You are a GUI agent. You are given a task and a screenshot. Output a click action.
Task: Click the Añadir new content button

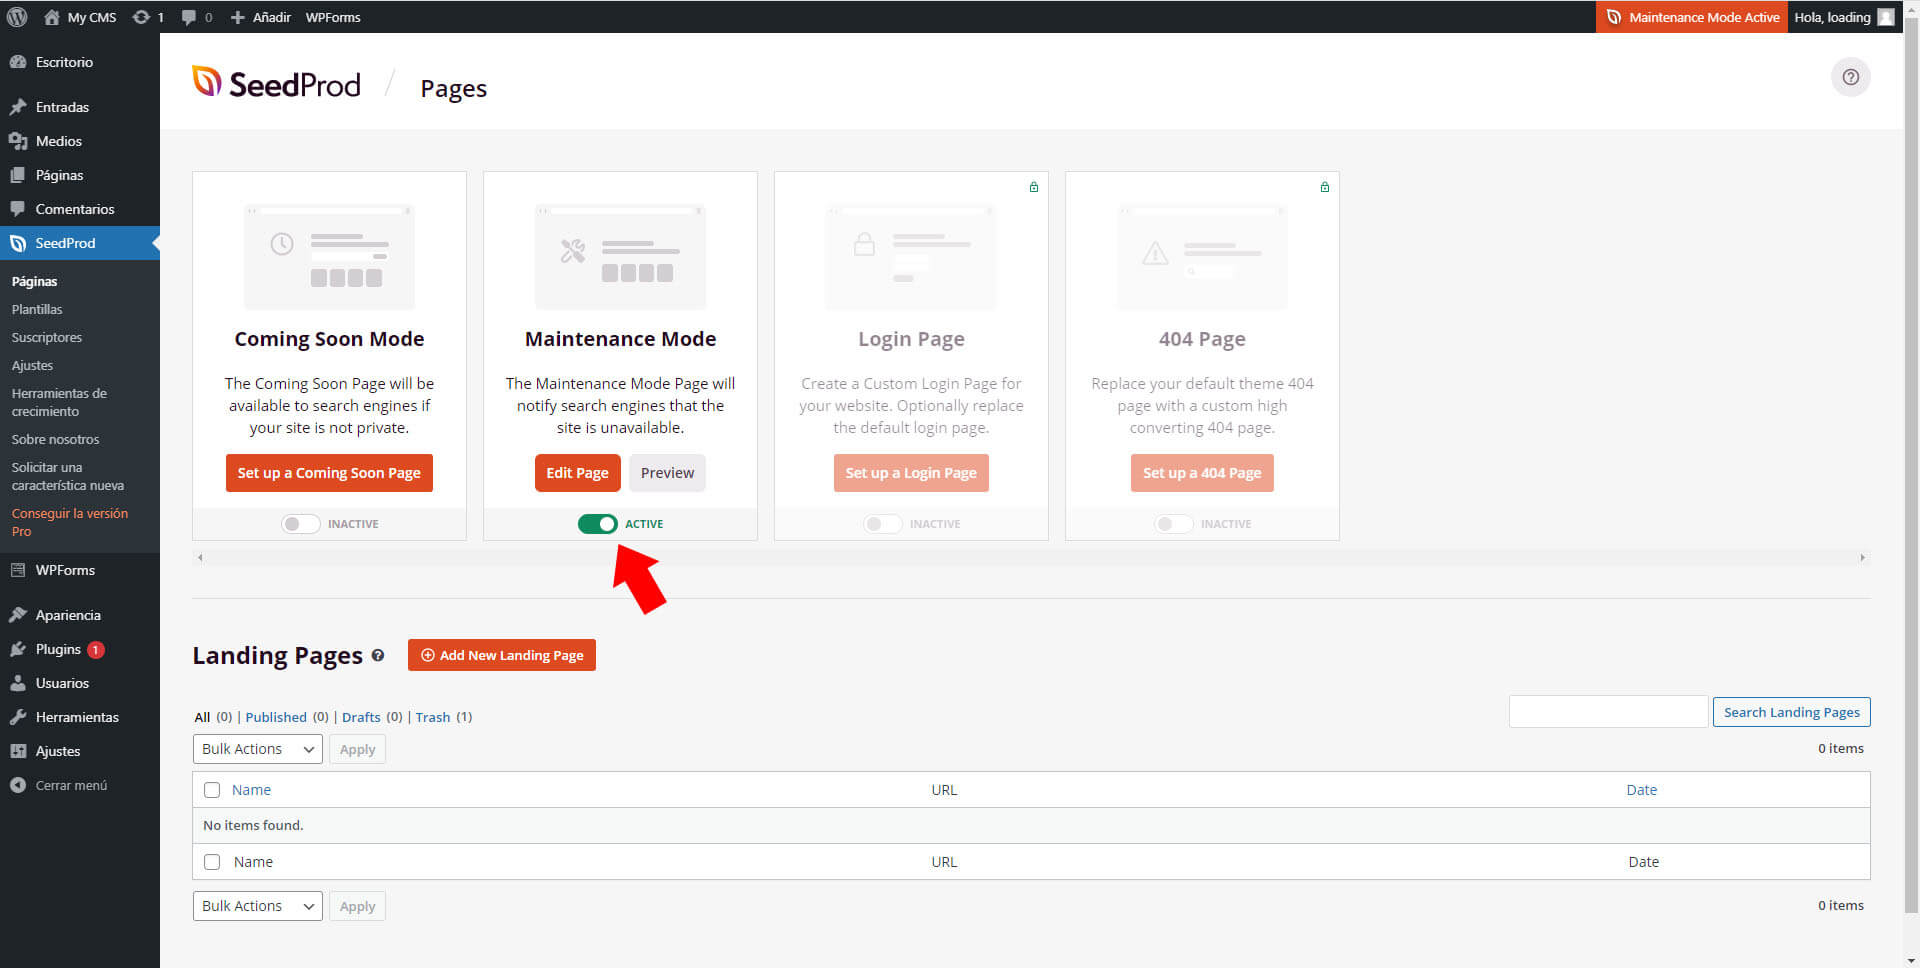(260, 17)
